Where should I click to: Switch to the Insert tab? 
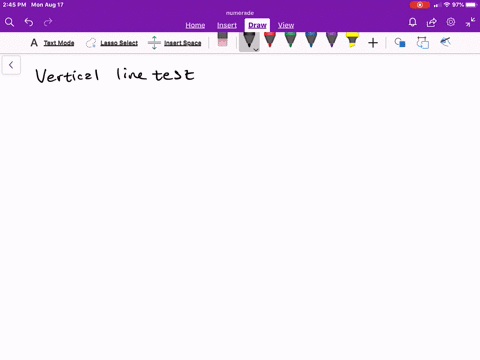tap(227, 25)
